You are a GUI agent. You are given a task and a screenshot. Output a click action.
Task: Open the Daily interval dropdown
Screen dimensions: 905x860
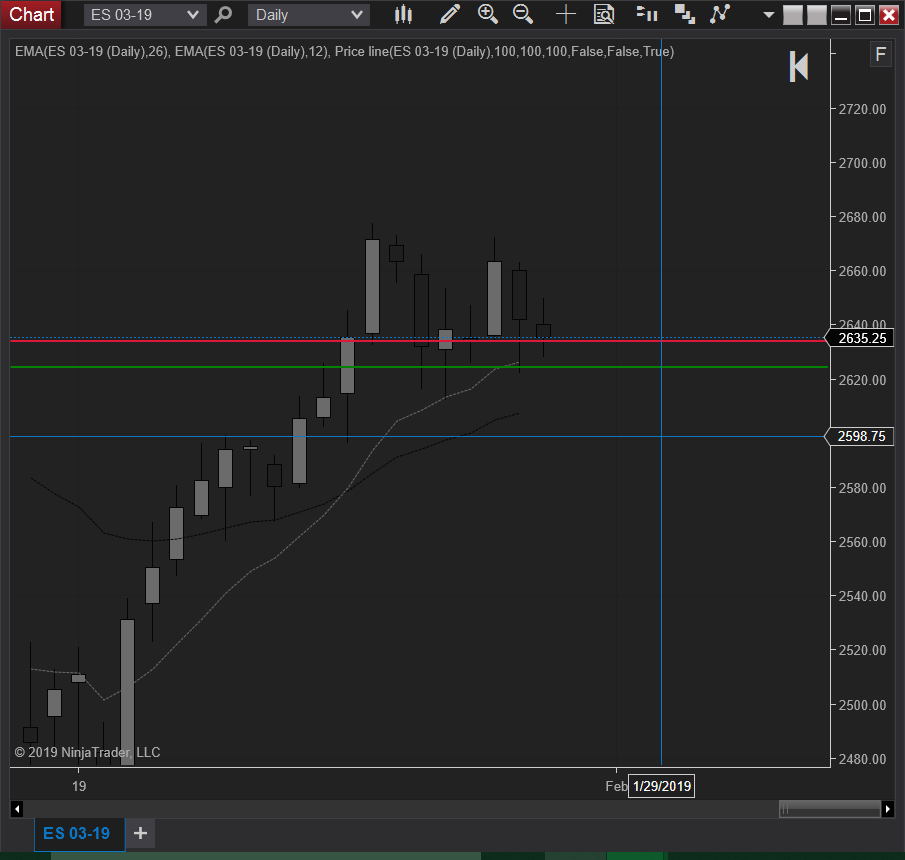tap(308, 14)
